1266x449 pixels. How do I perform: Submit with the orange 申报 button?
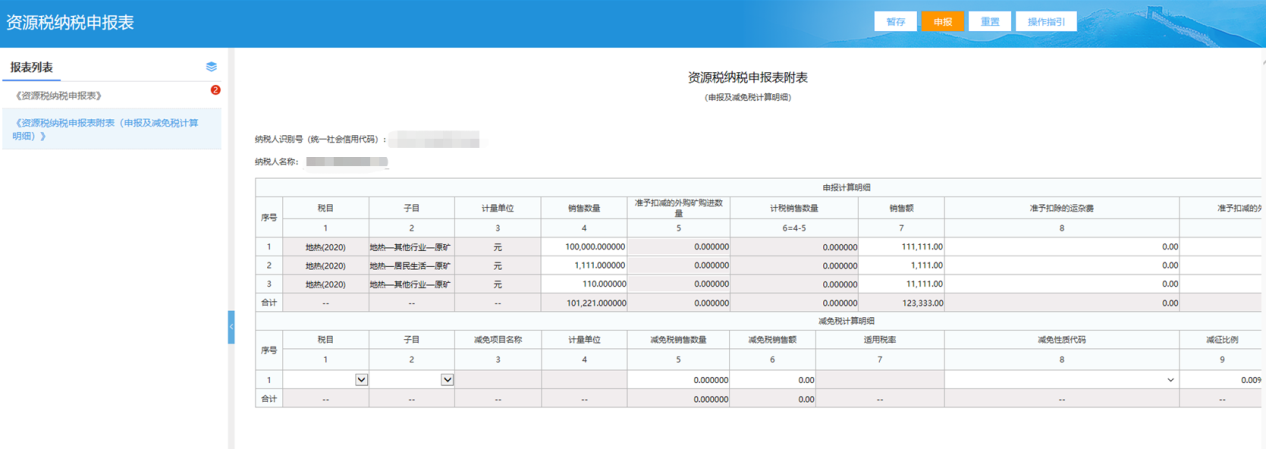click(942, 22)
